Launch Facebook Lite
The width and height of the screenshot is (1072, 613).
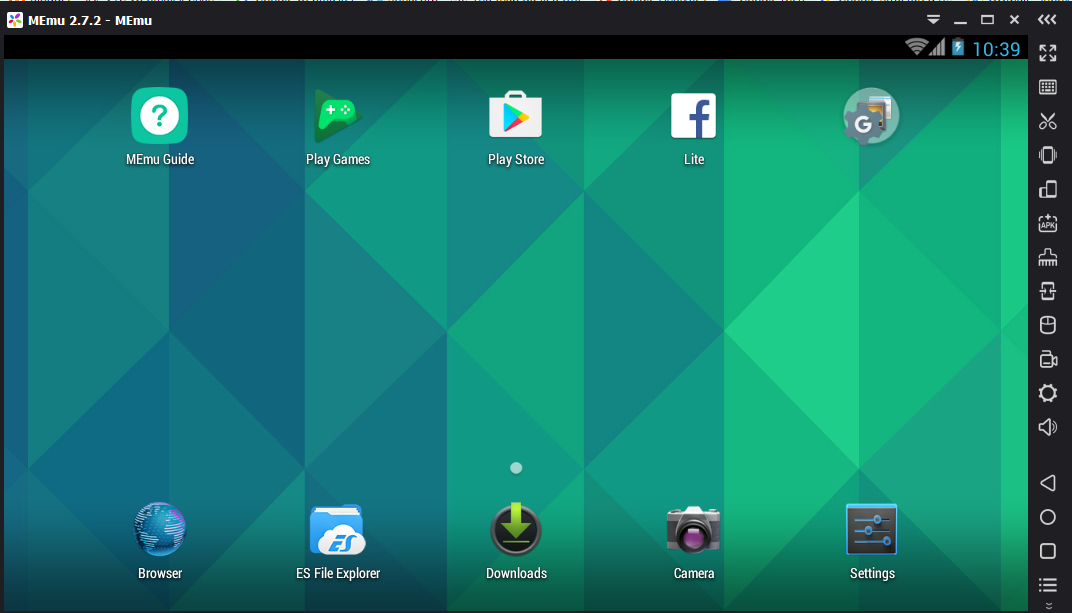(x=693, y=115)
